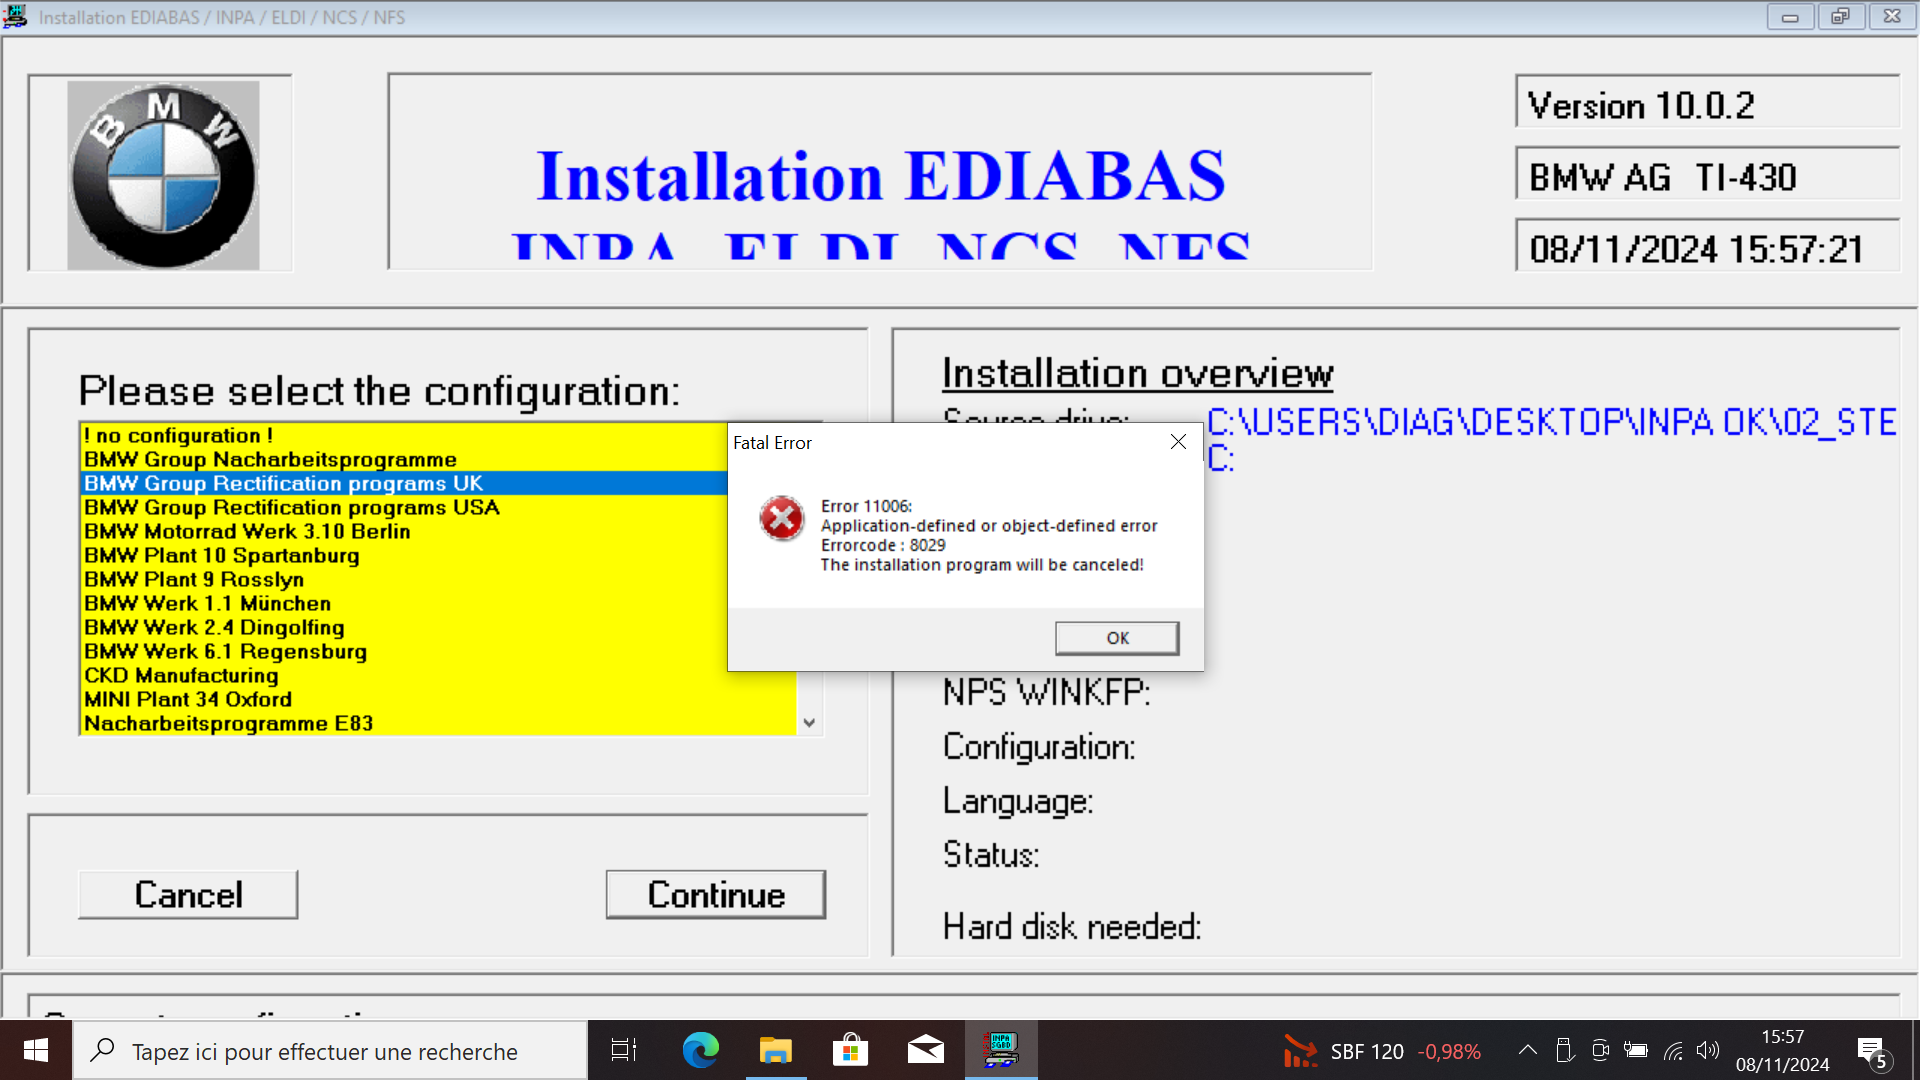The height and width of the screenshot is (1080, 1920).
Task: Click the date and time field
Action: pyautogui.click(x=1708, y=248)
